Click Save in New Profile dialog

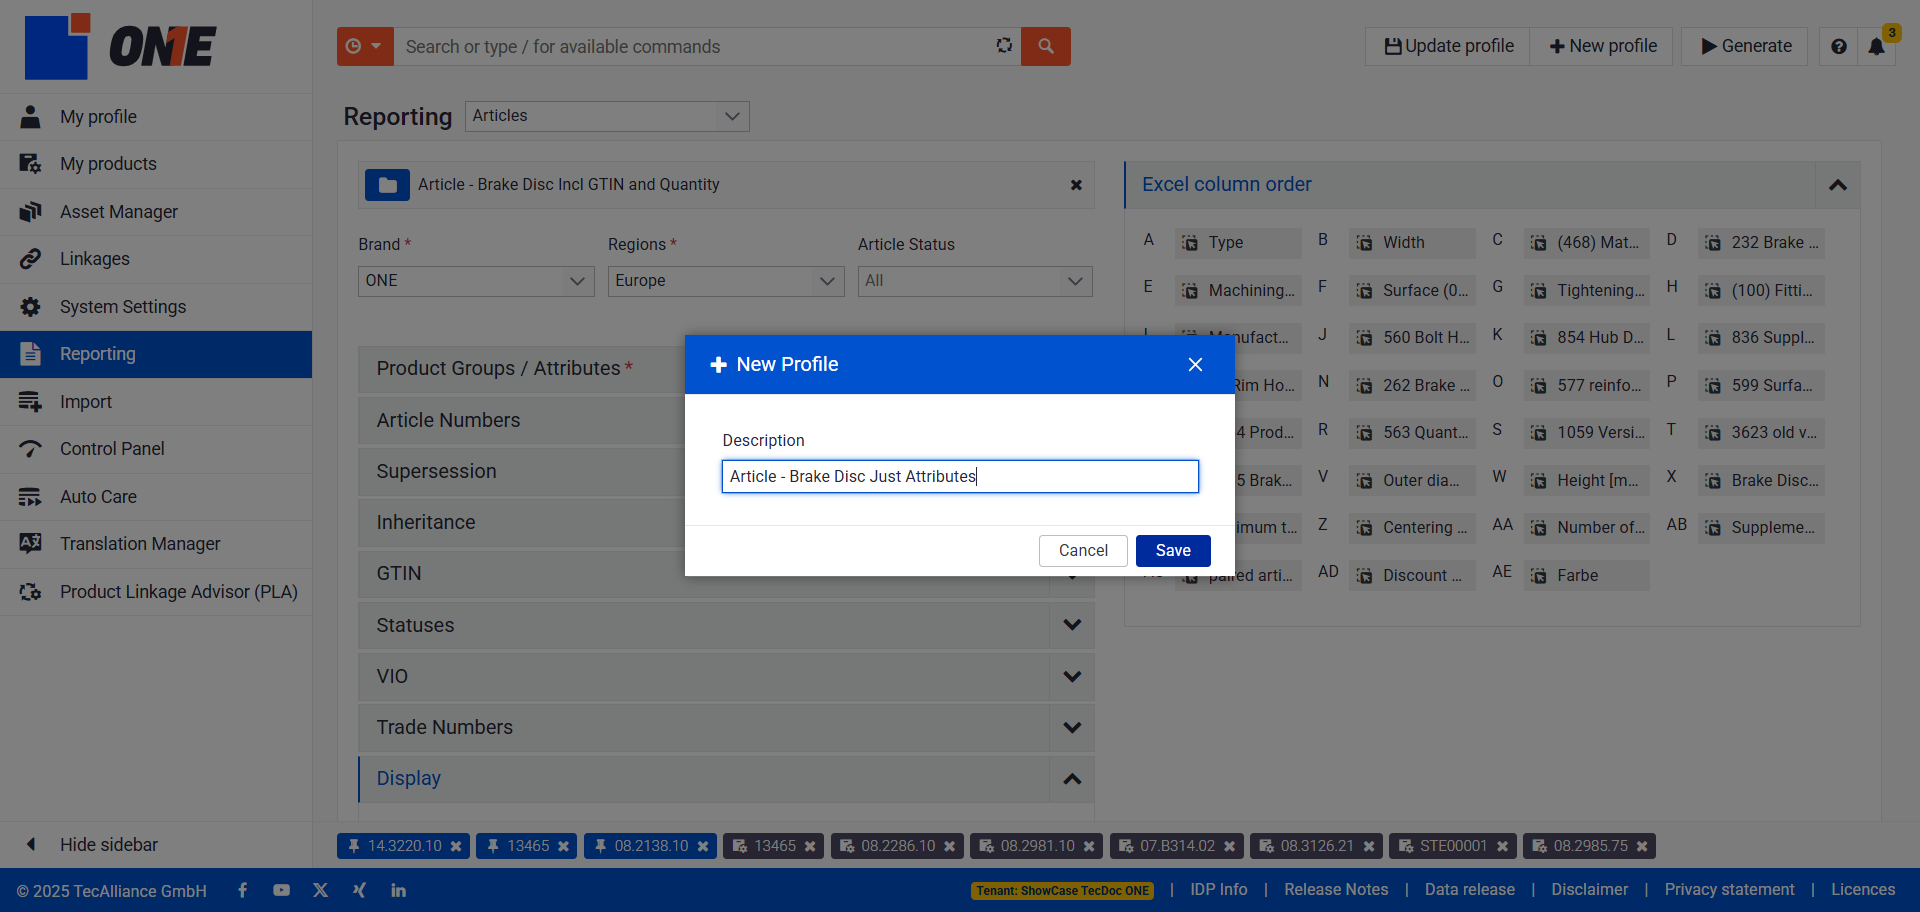[x=1173, y=551]
